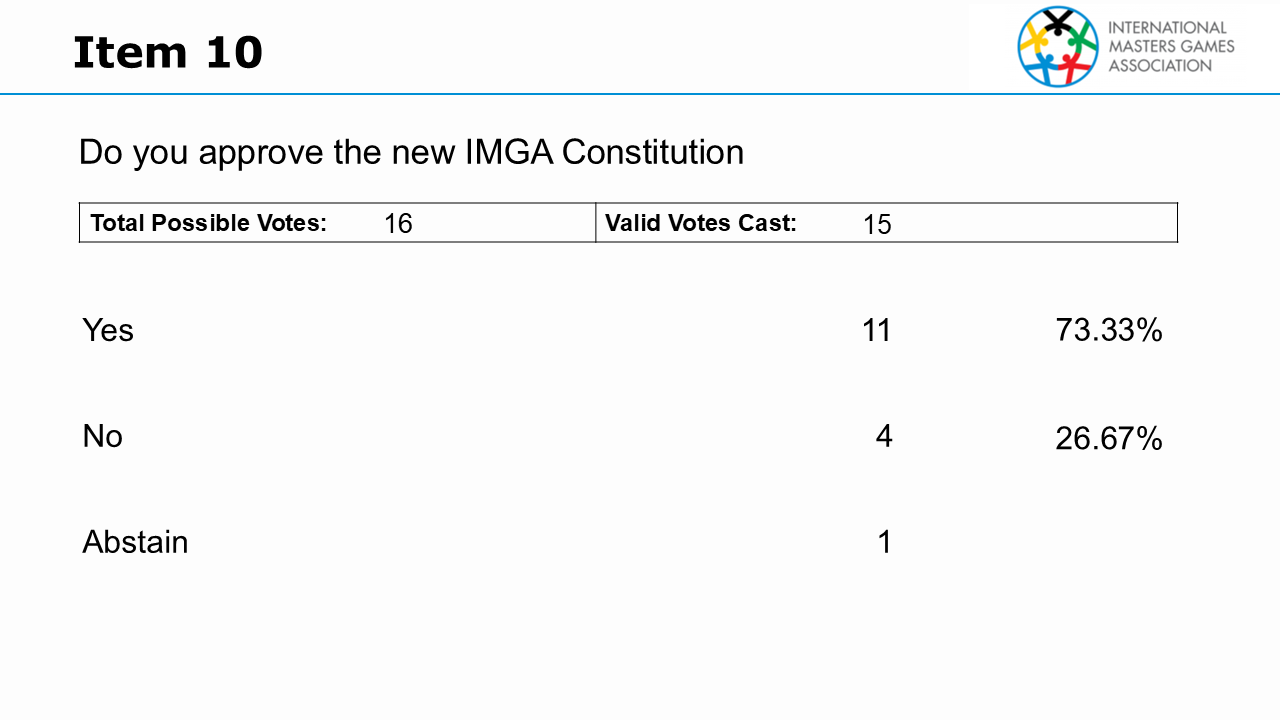Click the 26.67% No percentage
The width and height of the screenshot is (1280, 720).
1109,438
